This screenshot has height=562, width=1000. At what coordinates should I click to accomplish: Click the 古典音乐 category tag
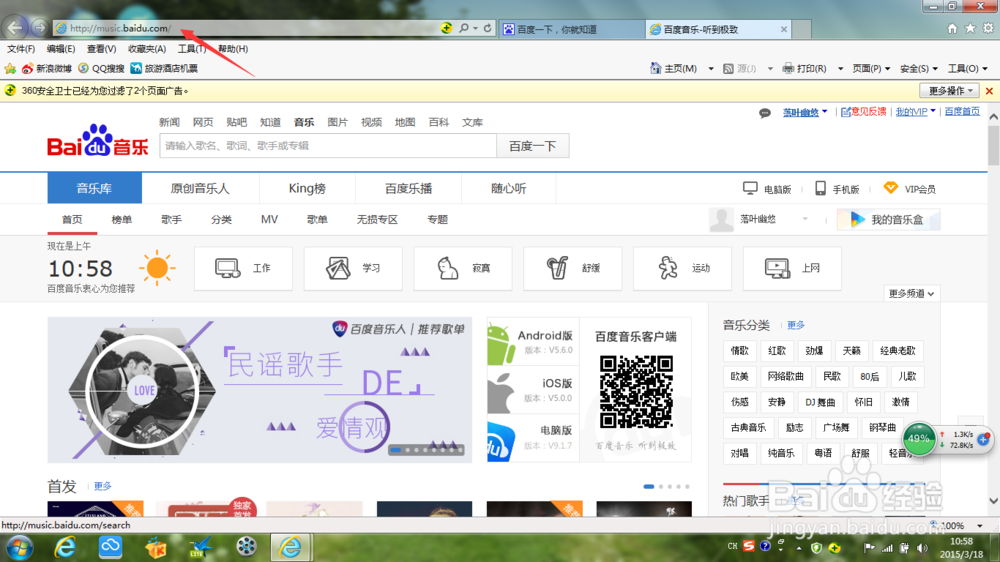pos(748,427)
